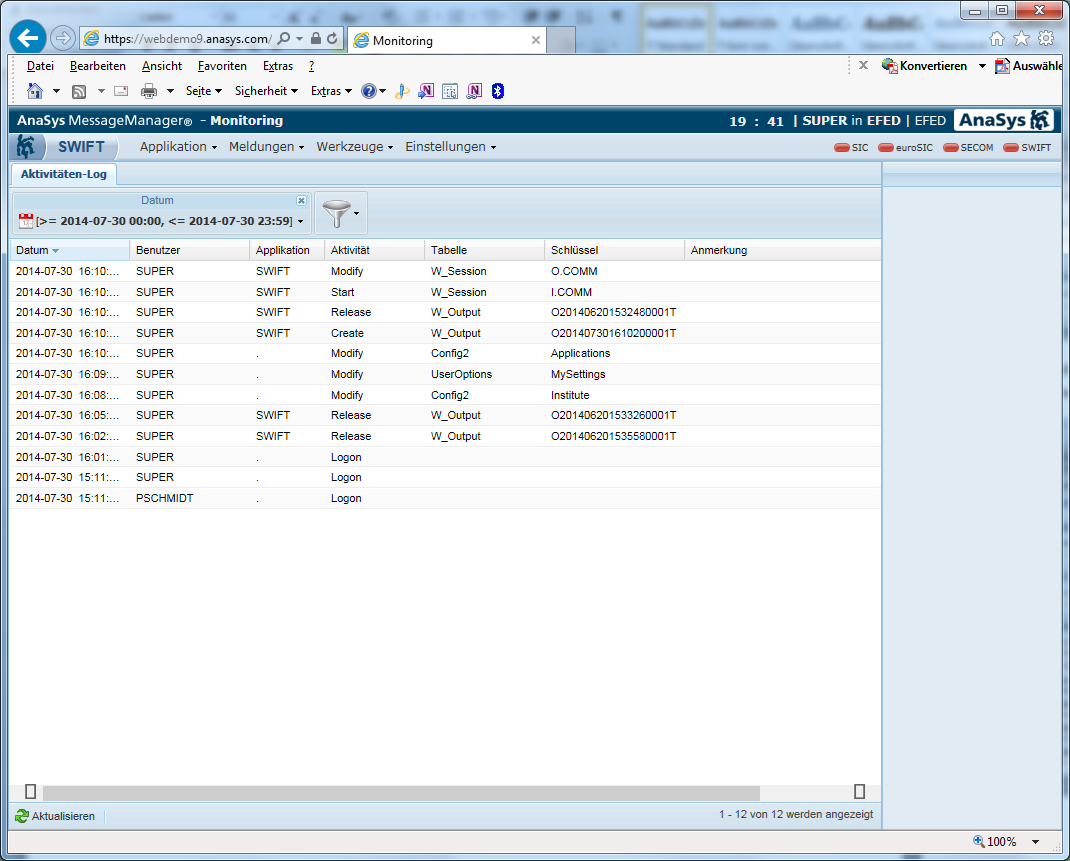Open the Ansicht menu
1070x861 pixels.
coord(162,65)
